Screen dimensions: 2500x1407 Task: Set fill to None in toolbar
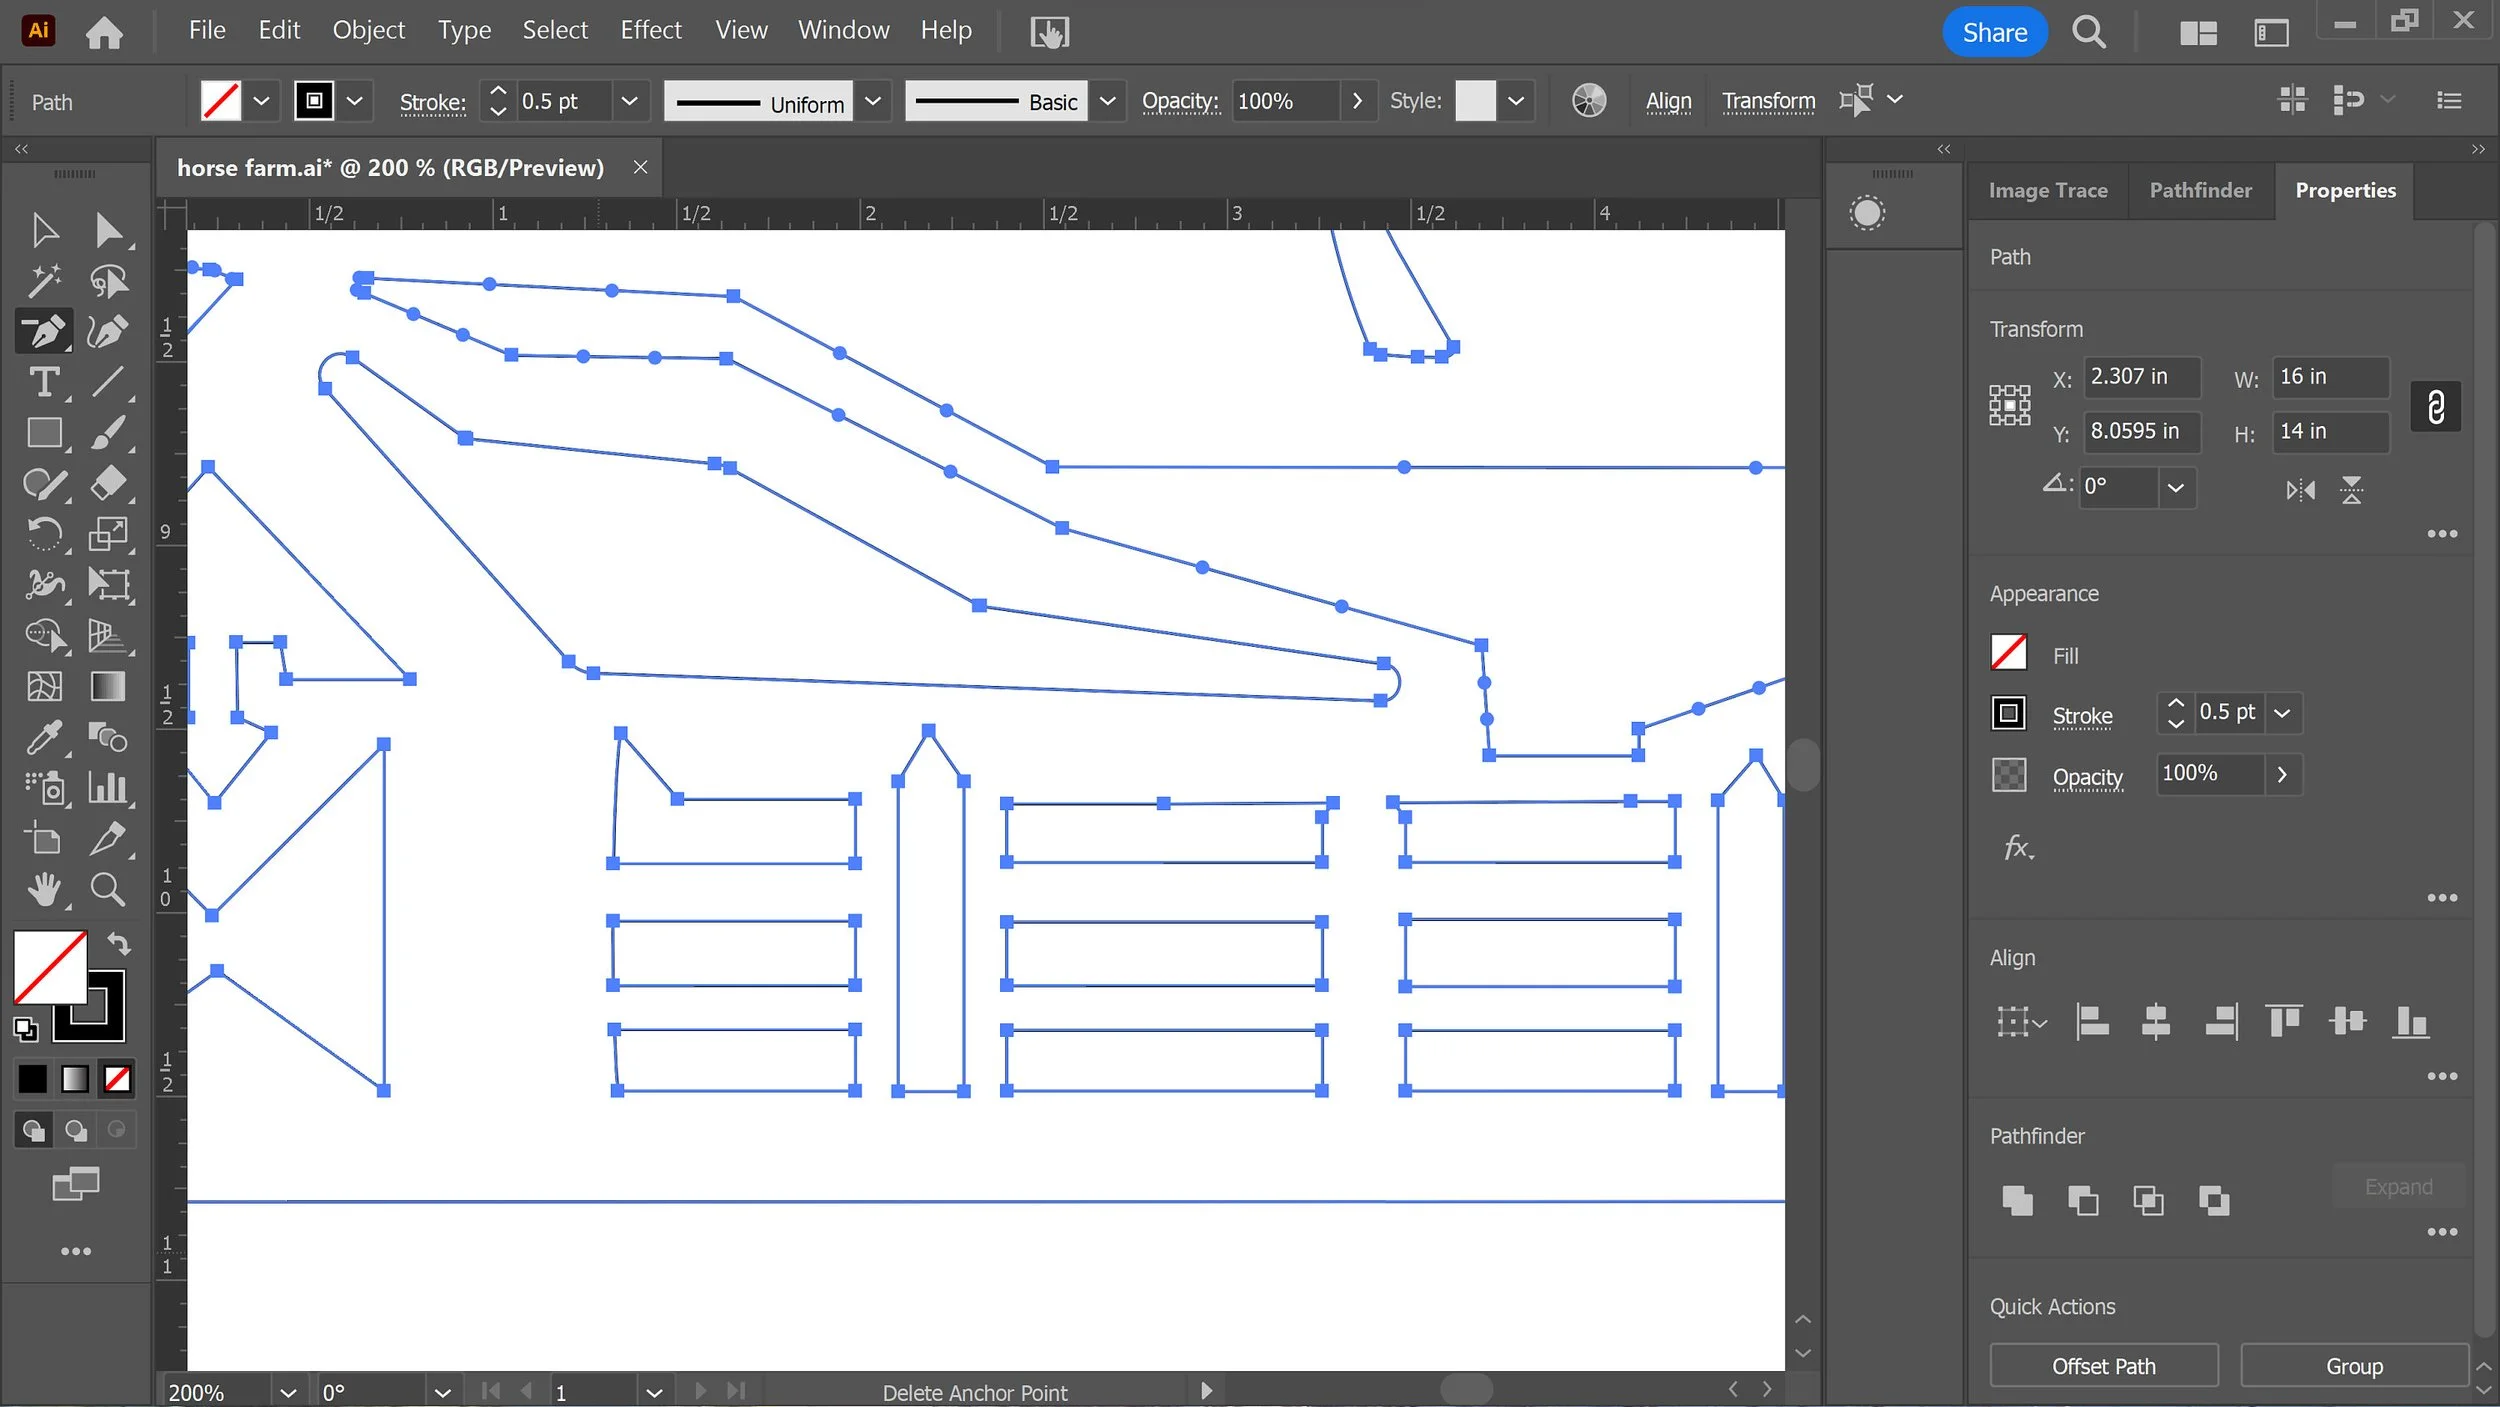click(117, 1079)
